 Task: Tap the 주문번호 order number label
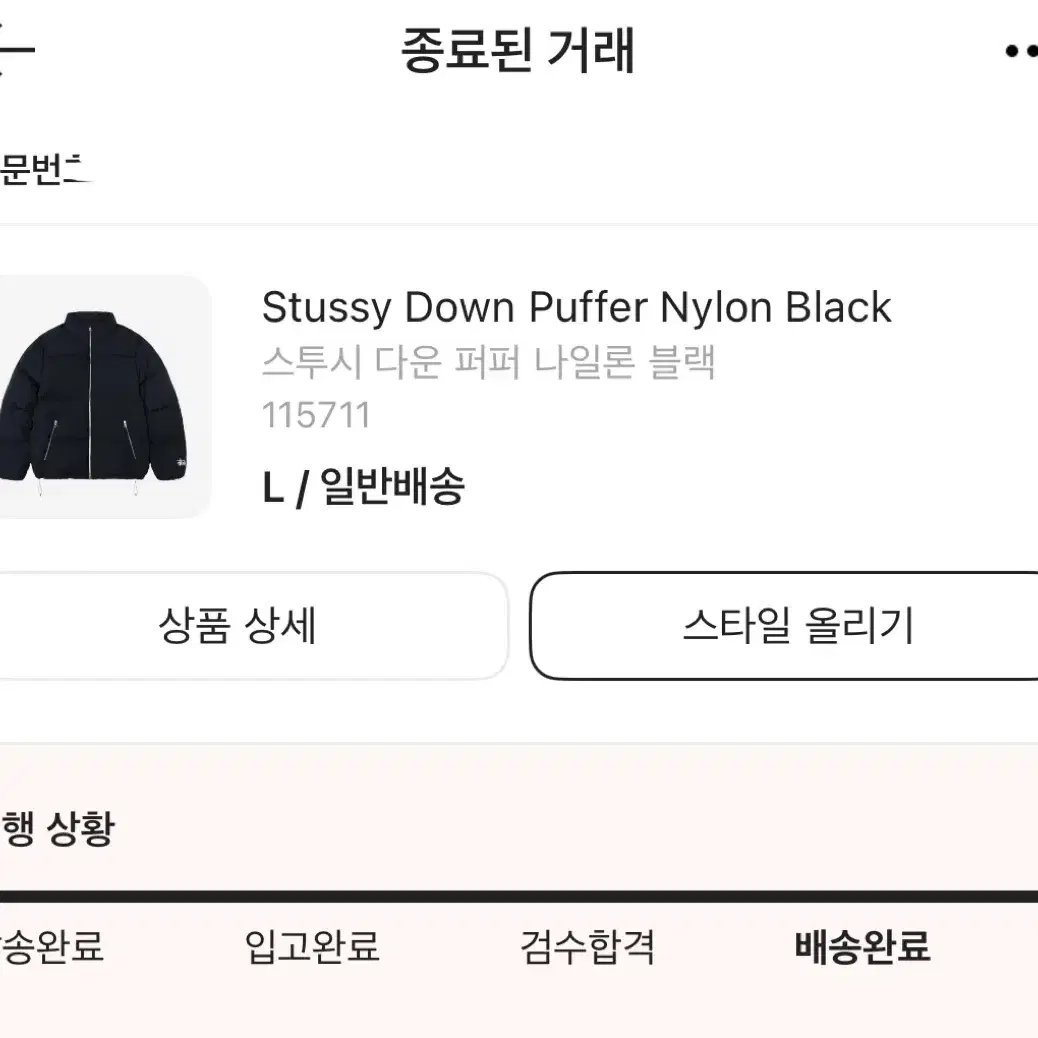(44, 169)
